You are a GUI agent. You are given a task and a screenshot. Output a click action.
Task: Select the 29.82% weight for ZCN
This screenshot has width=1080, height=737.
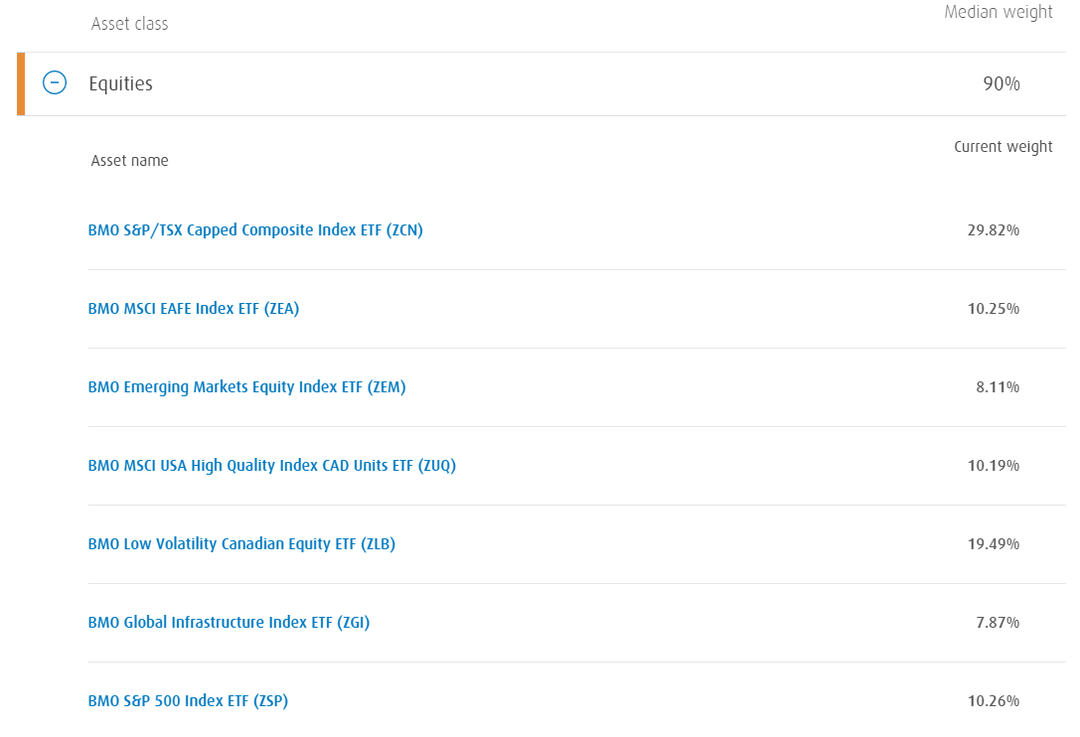[993, 230]
